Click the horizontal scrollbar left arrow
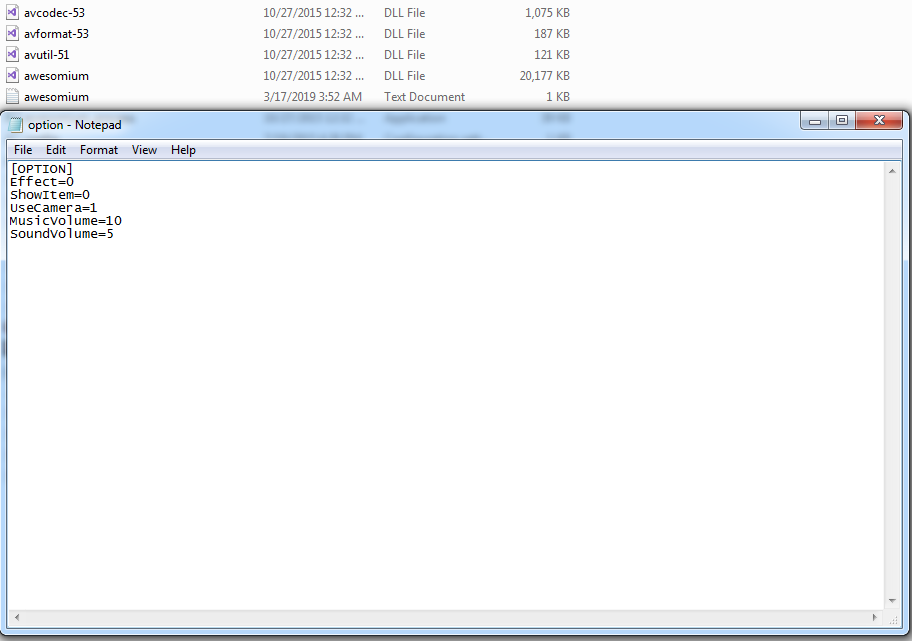The image size is (912, 641). pyautogui.click(x=17, y=617)
